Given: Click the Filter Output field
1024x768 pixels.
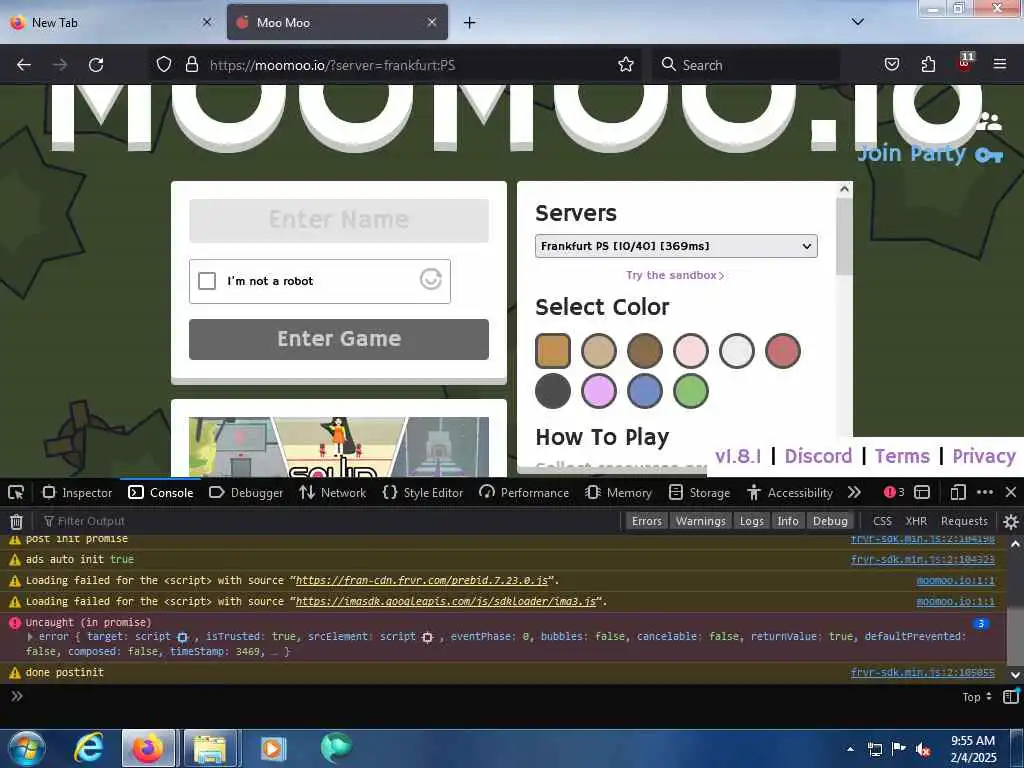Looking at the screenshot, I should click(x=327, y=521).
